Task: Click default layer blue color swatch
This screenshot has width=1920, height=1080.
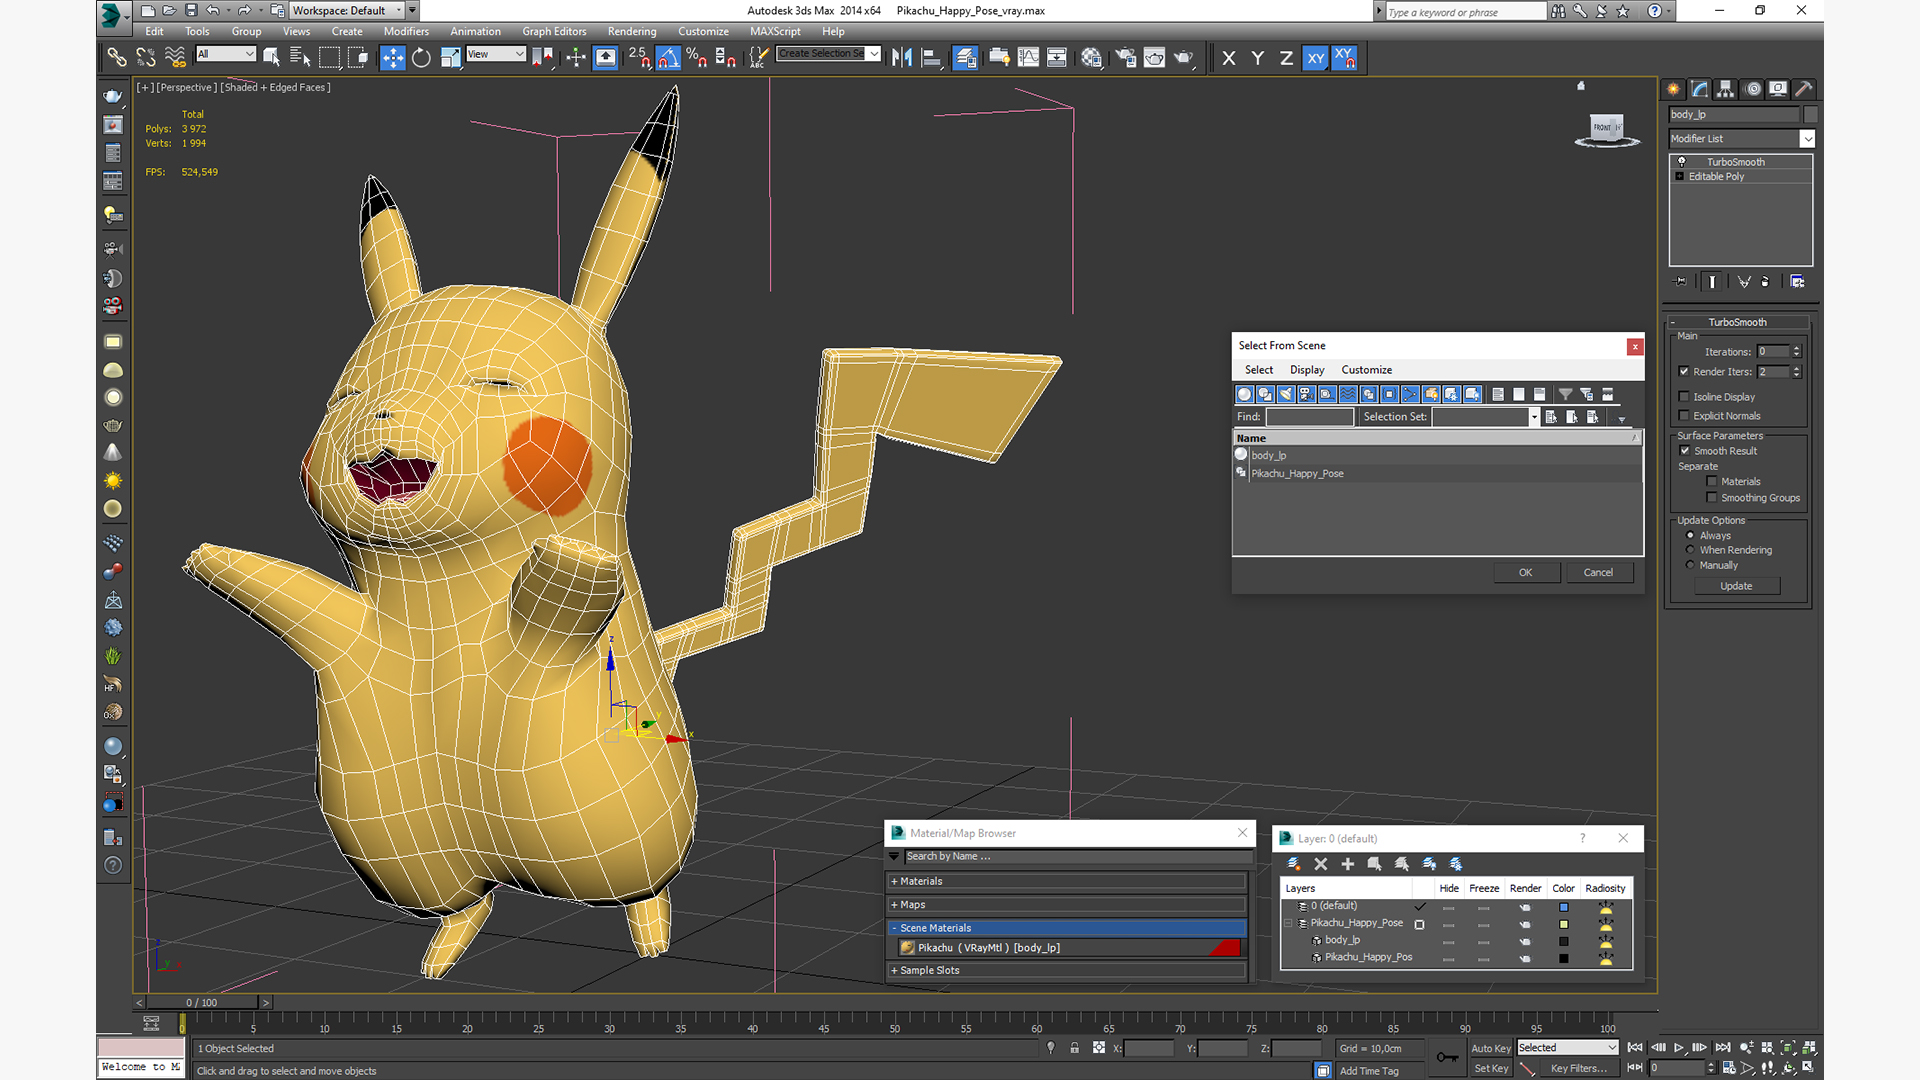Action: coord(1564,907)
